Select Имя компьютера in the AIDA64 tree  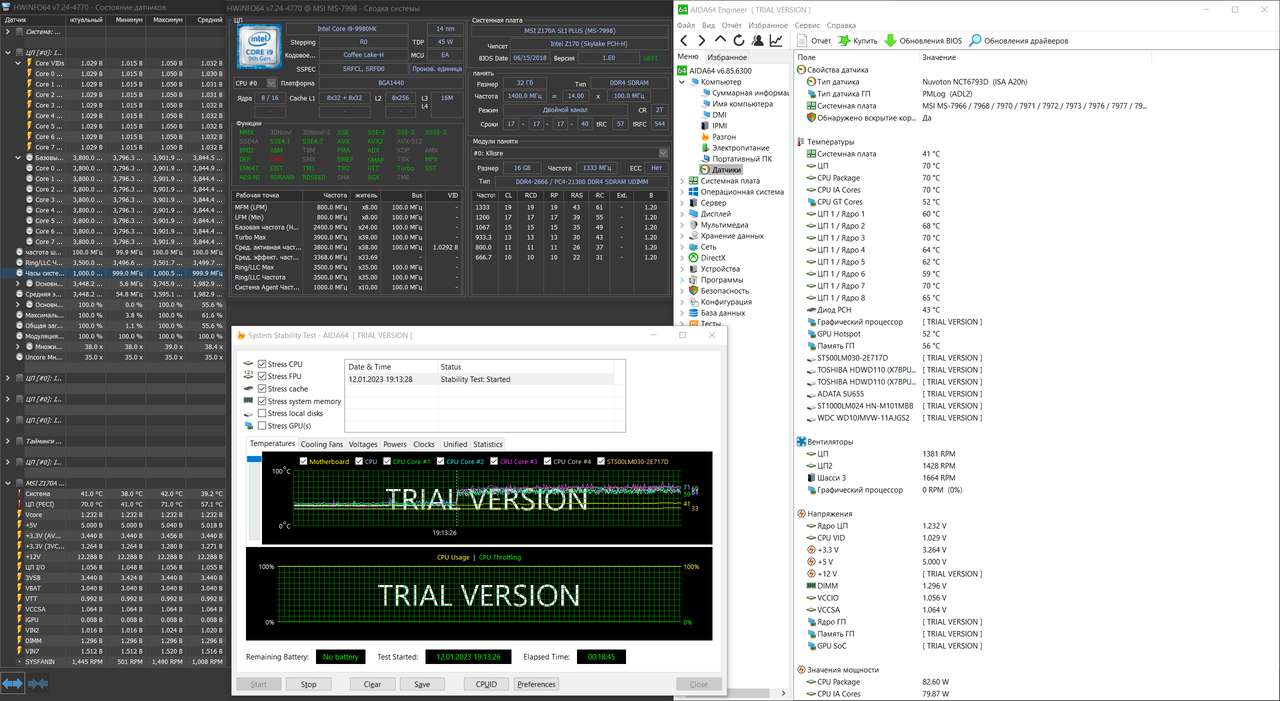735,104
